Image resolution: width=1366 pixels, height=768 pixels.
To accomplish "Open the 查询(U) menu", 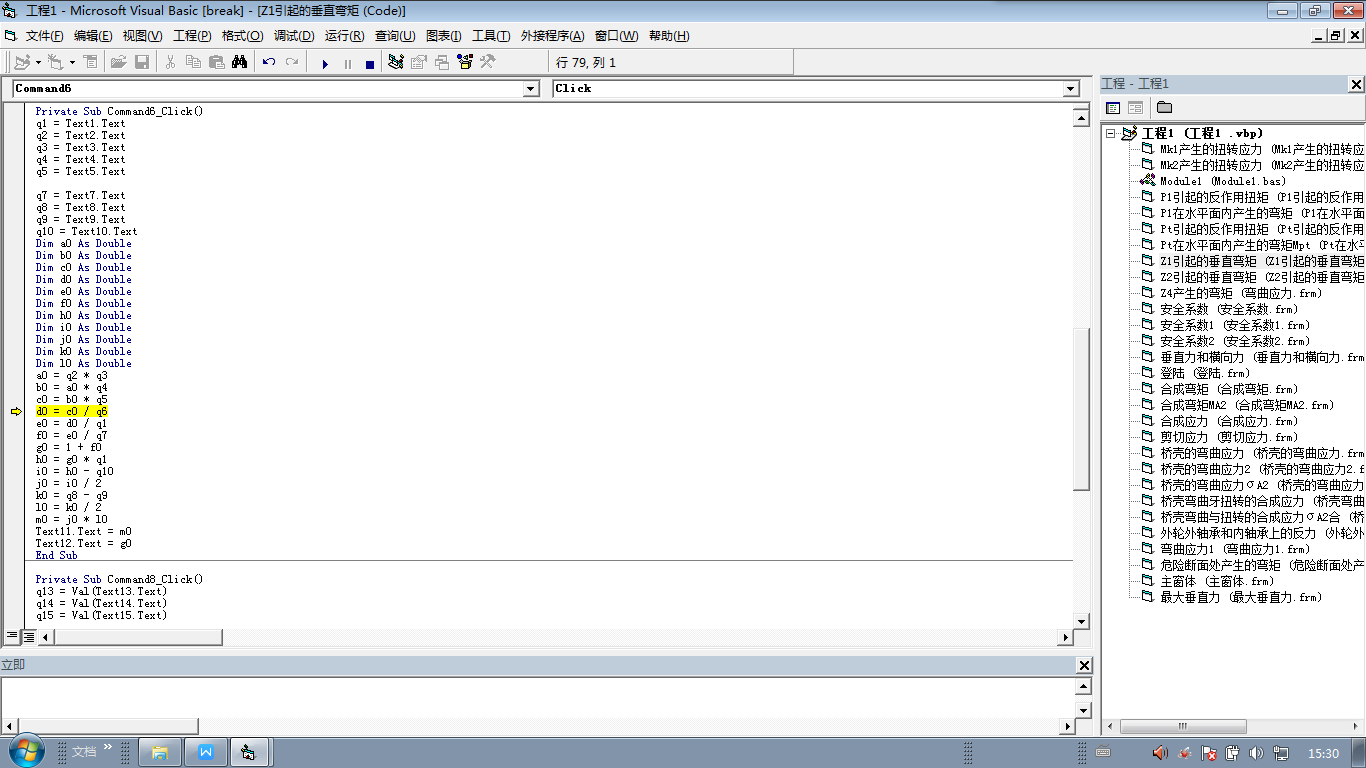I will (x=395, y=36).
